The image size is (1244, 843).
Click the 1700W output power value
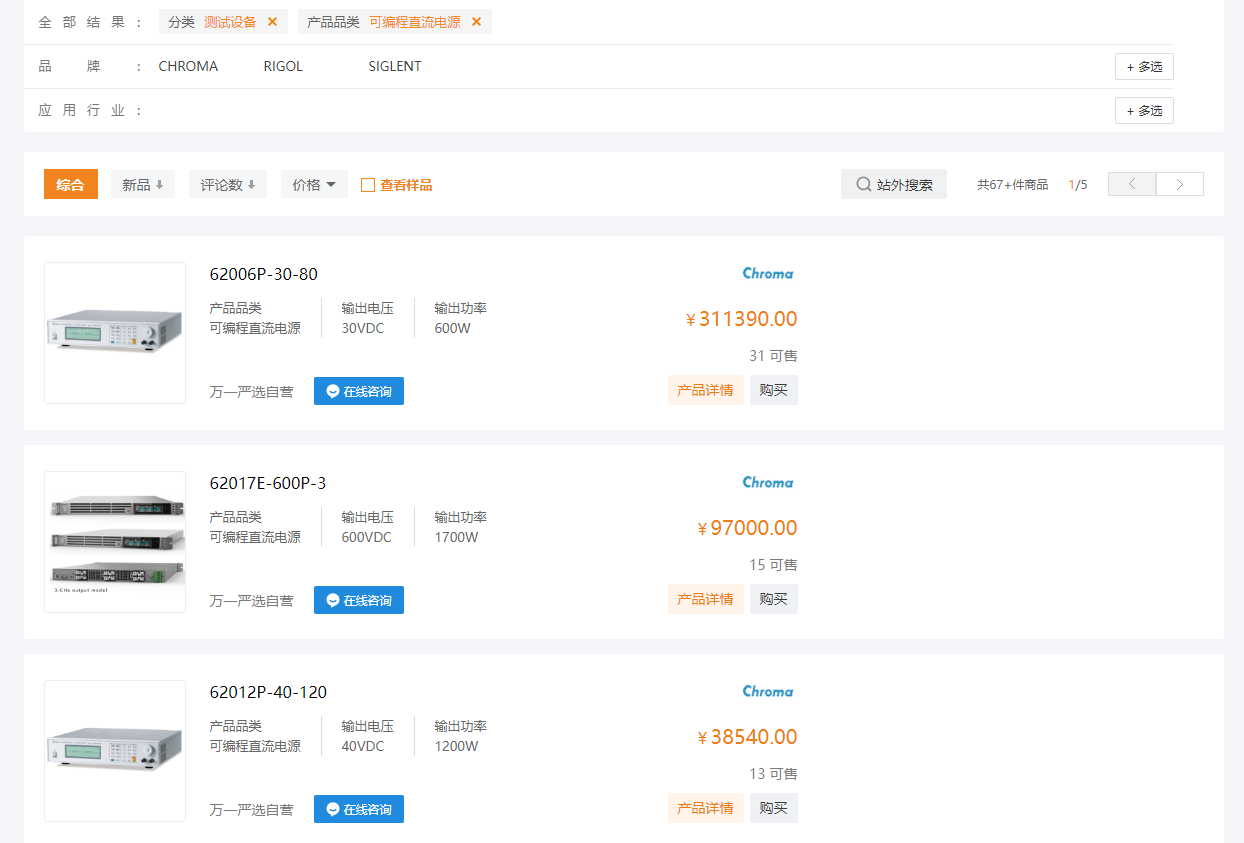pyautogui.click(x=456, y=537)
